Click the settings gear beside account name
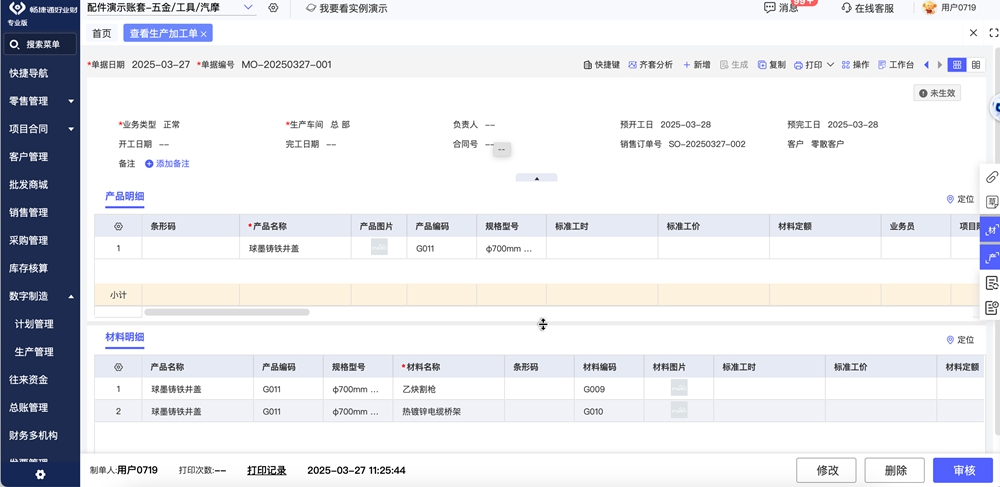The height and width of the screenshot is (487, 1000). pos(273,8)
